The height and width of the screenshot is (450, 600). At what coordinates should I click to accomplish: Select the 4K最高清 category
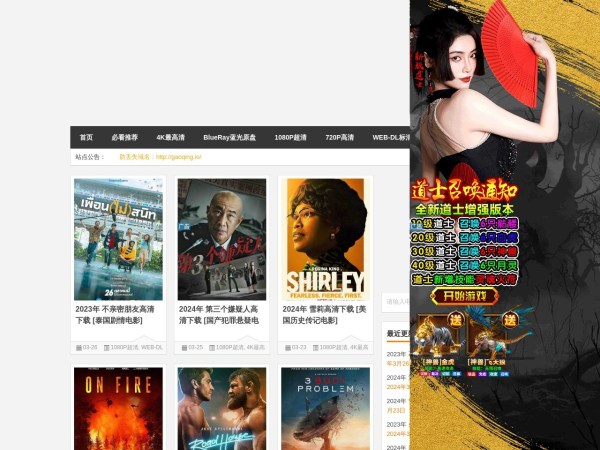[x=171, y=137]
